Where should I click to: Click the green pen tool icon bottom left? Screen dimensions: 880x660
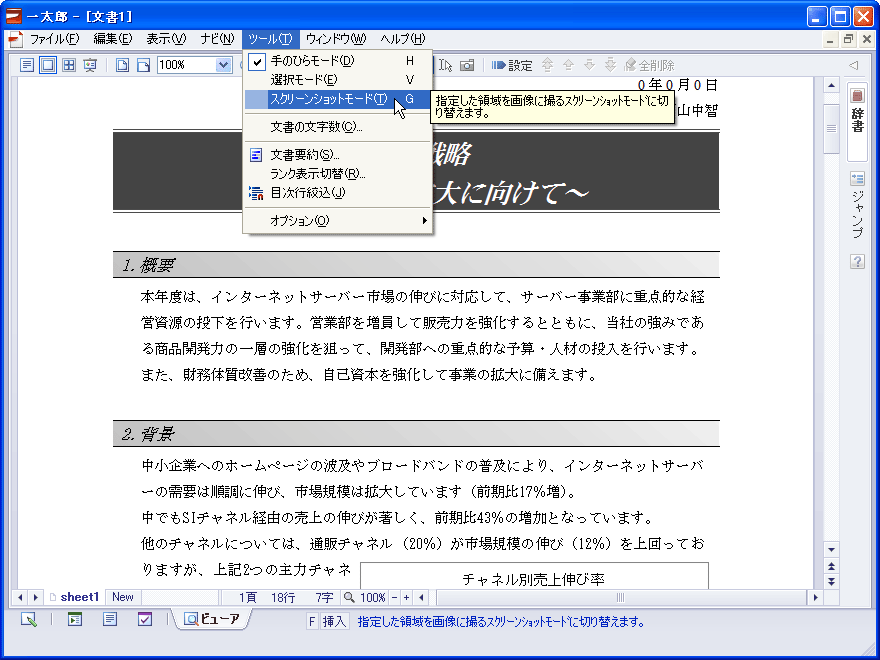[x=28, y=619]
